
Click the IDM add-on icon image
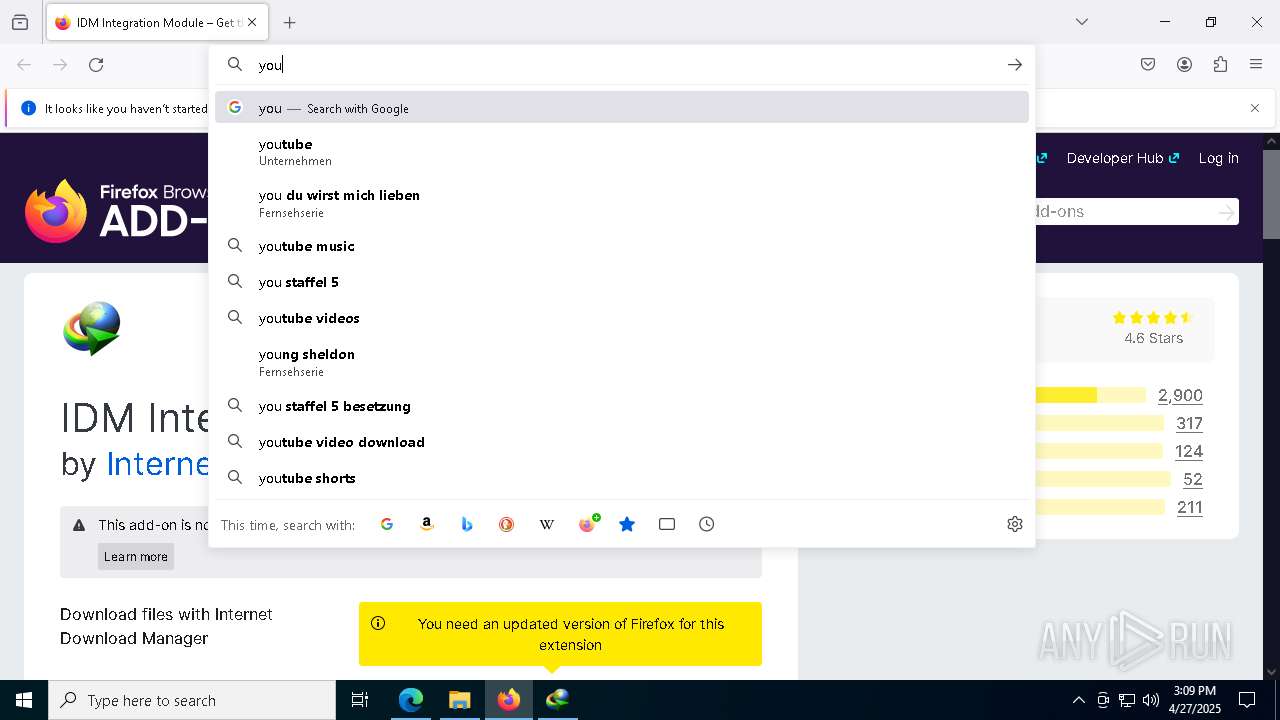click(92, 328)
